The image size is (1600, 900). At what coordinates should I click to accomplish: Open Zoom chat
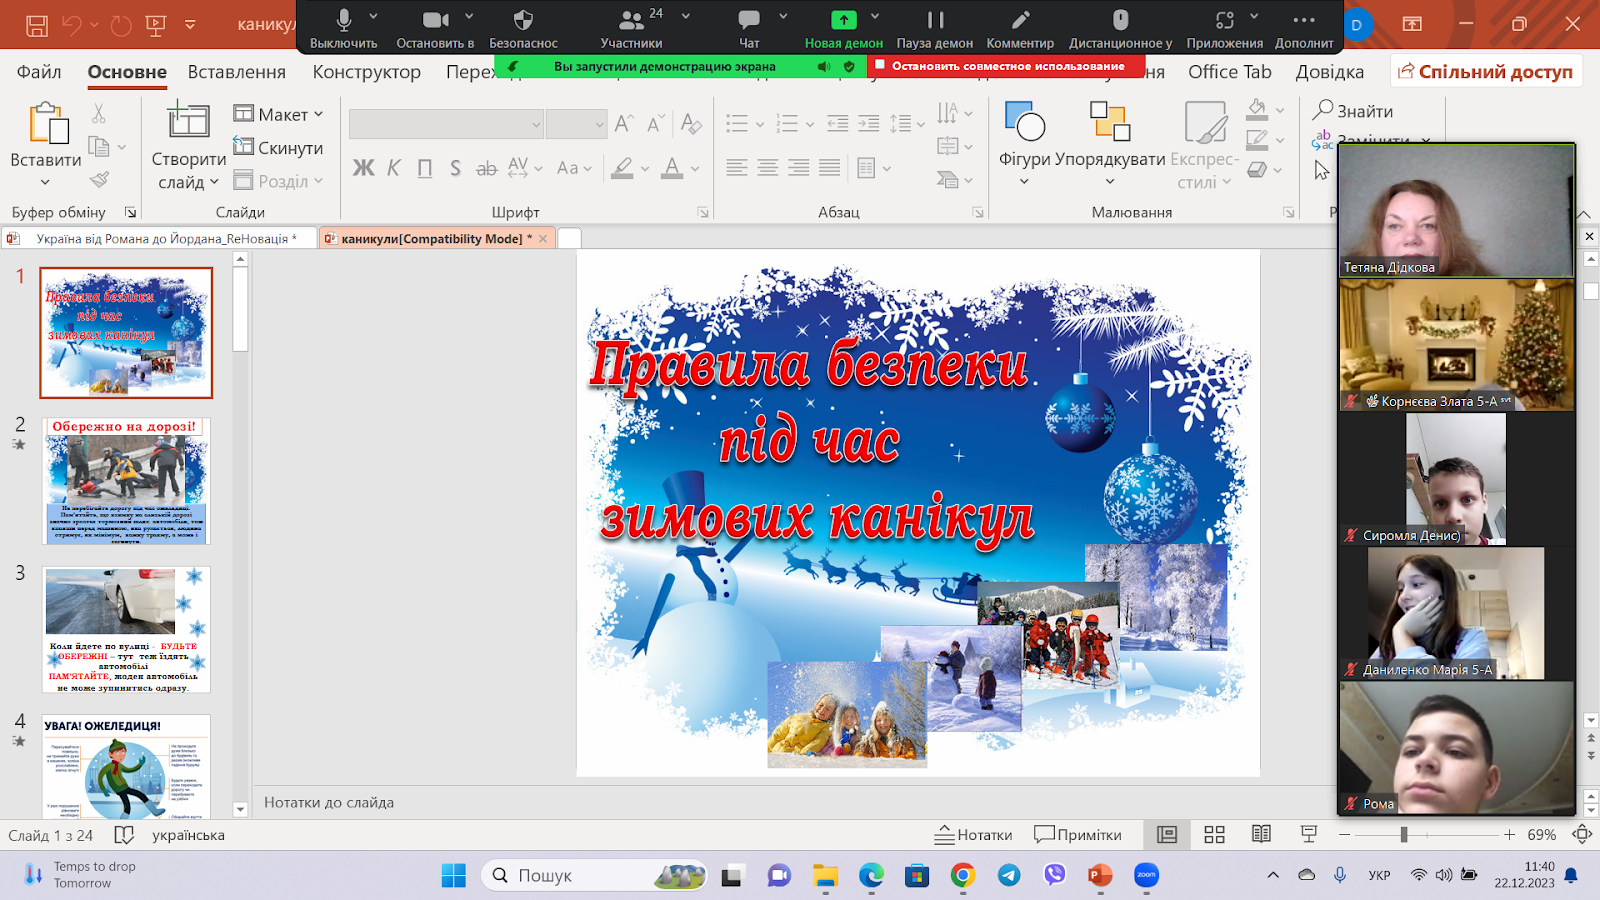pyautogui.click(x=749, y=27)
